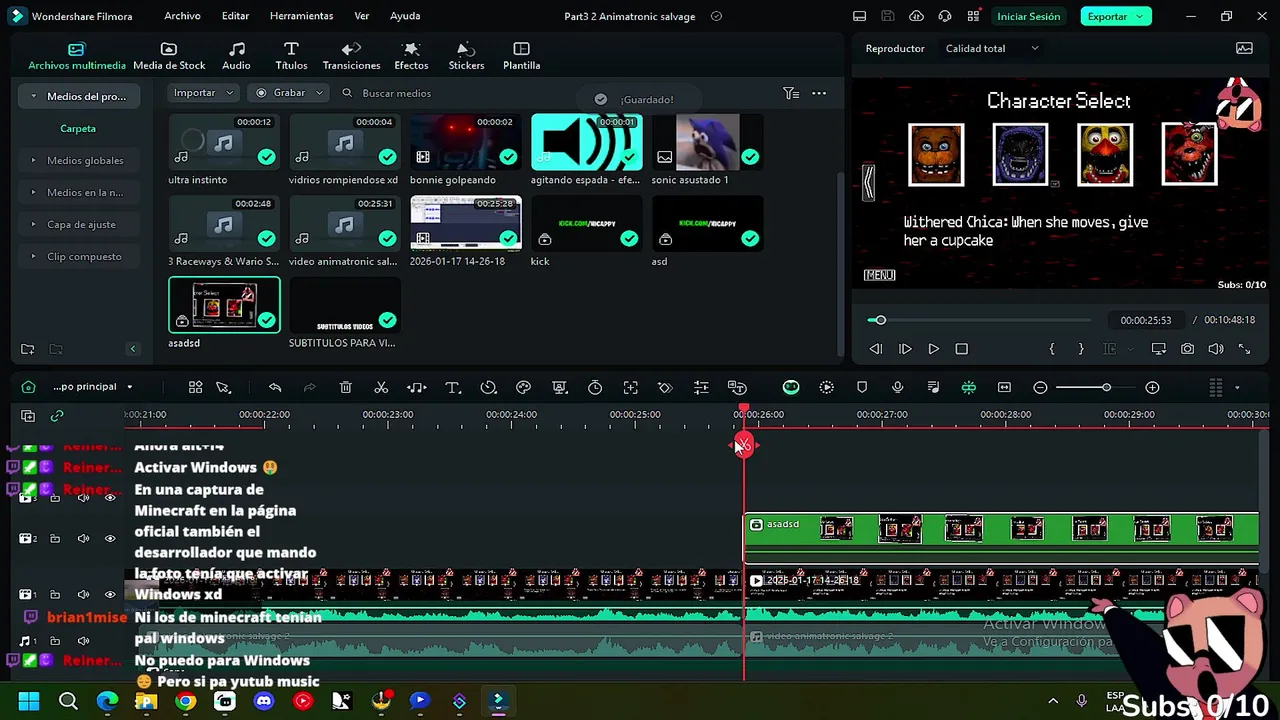Open the color palette tool
This screenshot has width=1280, height=720.
(523, 387)
